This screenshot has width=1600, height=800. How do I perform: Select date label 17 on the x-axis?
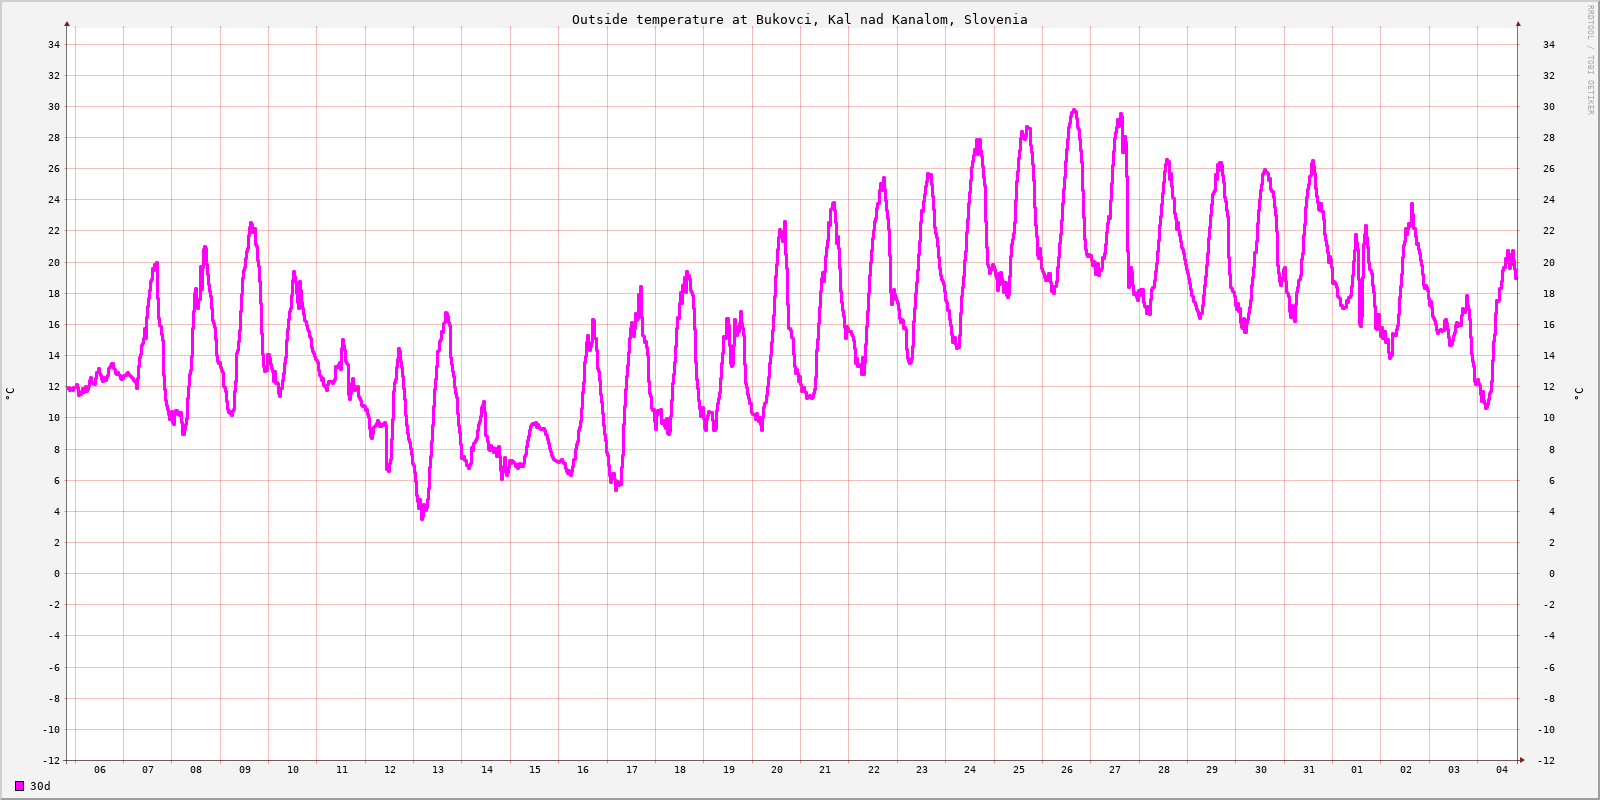point(632,770)
